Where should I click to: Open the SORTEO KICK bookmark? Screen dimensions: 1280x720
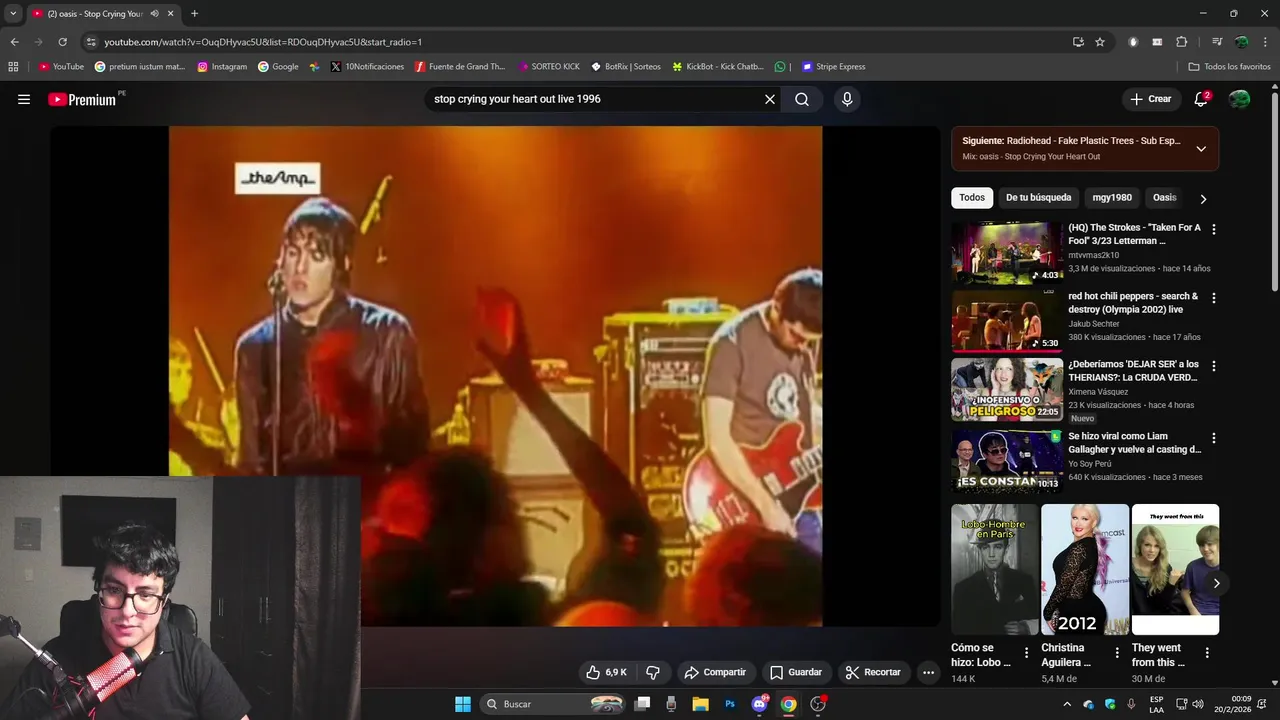click(549, 67)
